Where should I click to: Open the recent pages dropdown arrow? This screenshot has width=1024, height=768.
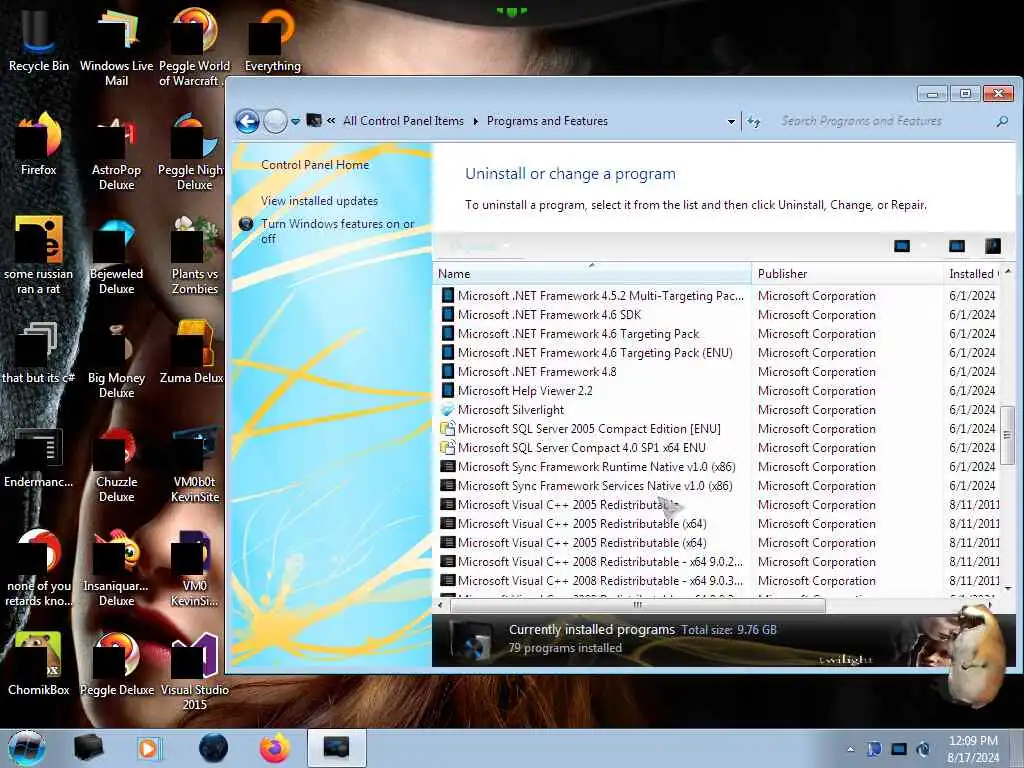pyautogui.click(x=295, y=121)
